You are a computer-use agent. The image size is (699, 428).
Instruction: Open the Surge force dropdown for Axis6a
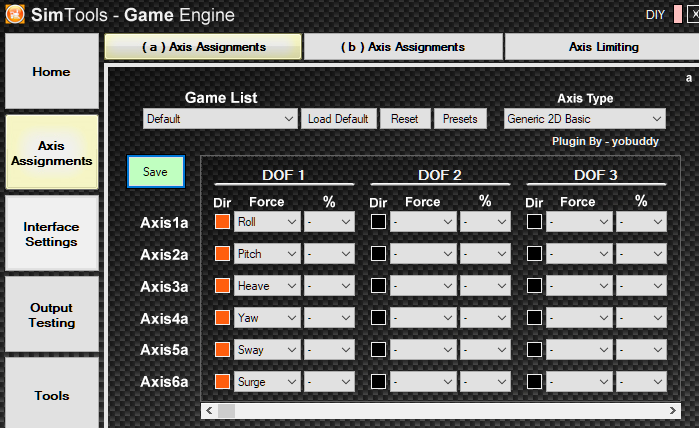pos(267,382)
